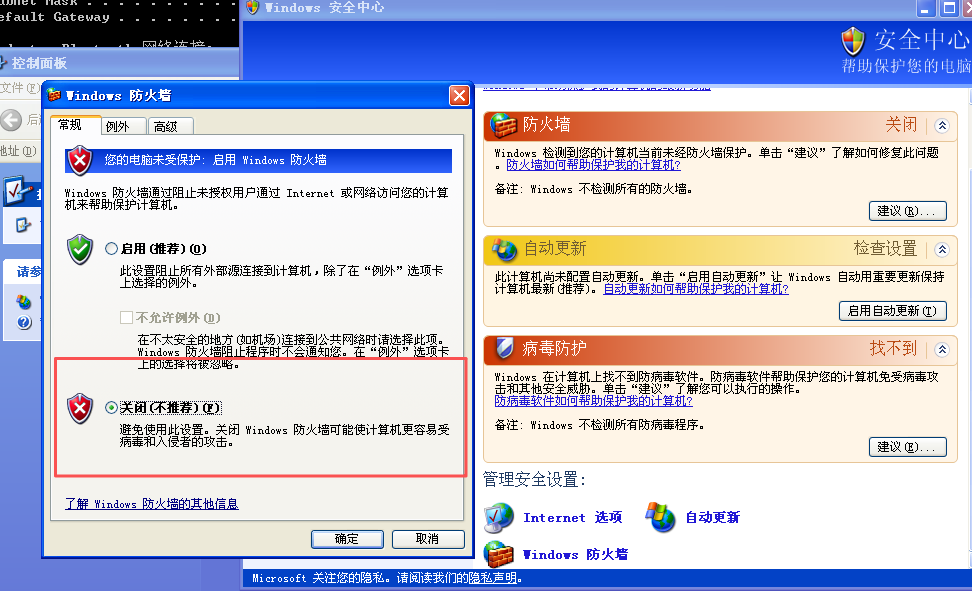Click the help question mark sidebar icon
The width and height of the screenshot is (972, 591).
click(x=24, y=322)
